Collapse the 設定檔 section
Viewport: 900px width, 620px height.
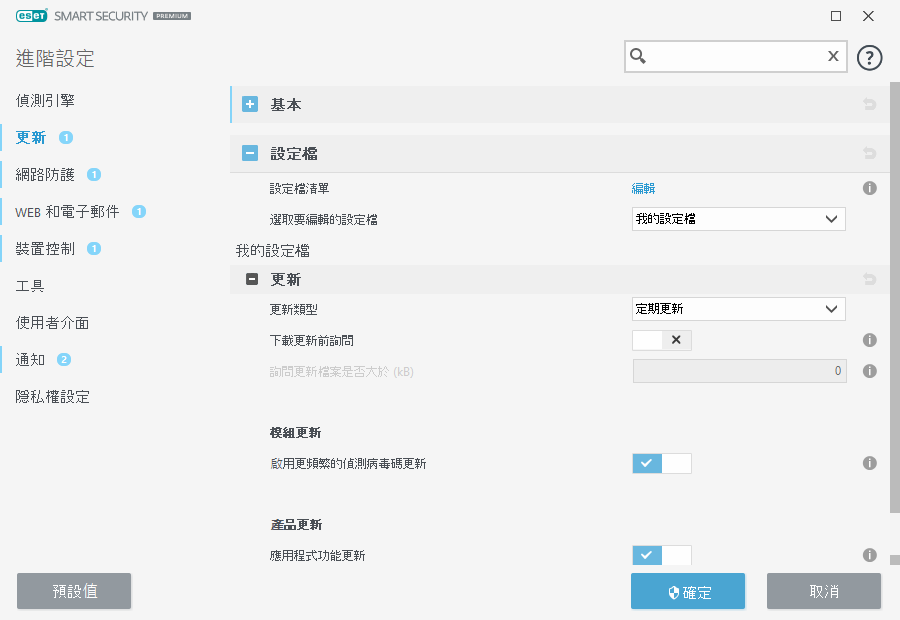[x=250, y=154]
